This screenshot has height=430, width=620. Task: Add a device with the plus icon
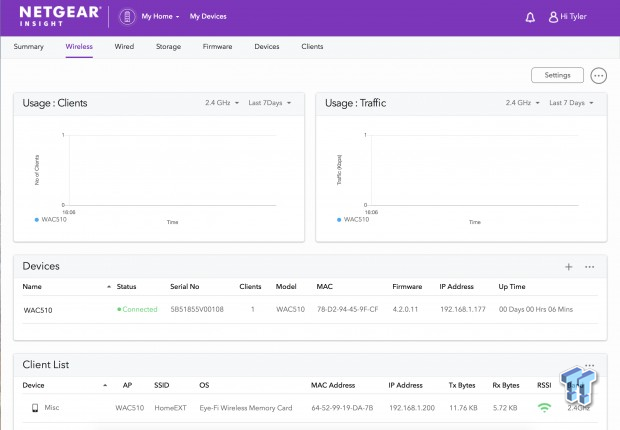point(569,267)
